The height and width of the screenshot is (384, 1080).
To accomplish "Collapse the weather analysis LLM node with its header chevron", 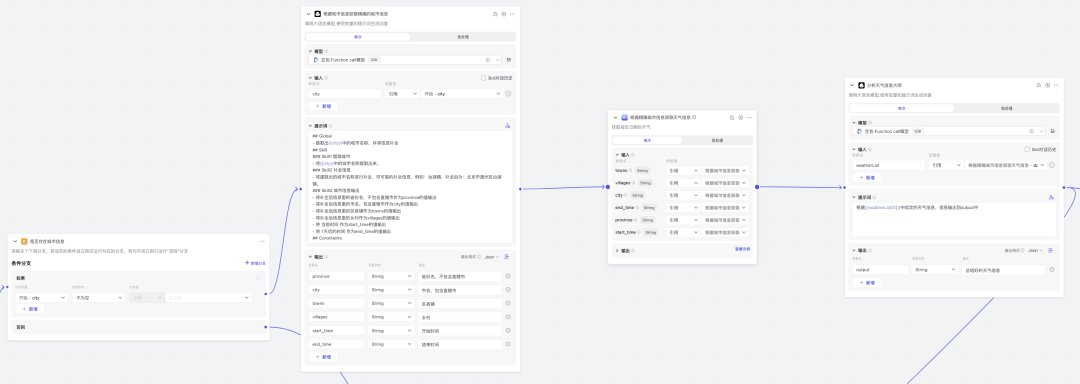I will pos(852,85).
